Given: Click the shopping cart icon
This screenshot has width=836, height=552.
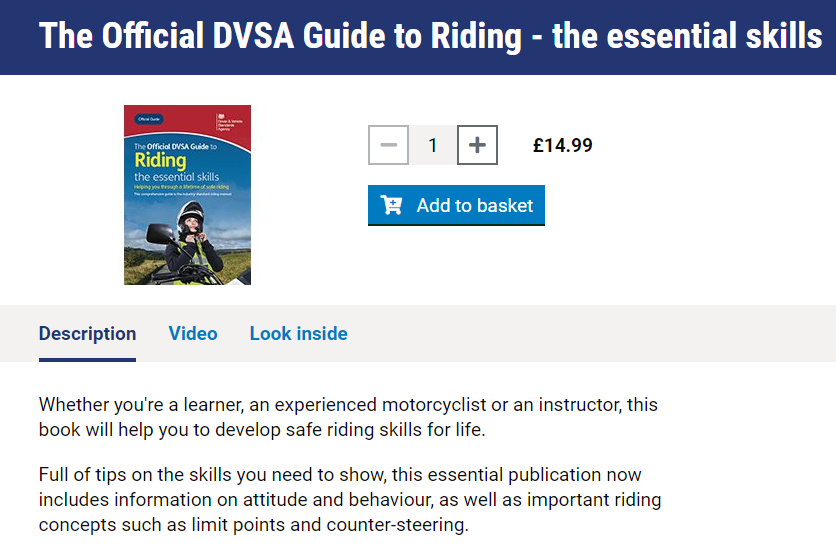Looking at the screenshot, I should [x=391, y=205].
